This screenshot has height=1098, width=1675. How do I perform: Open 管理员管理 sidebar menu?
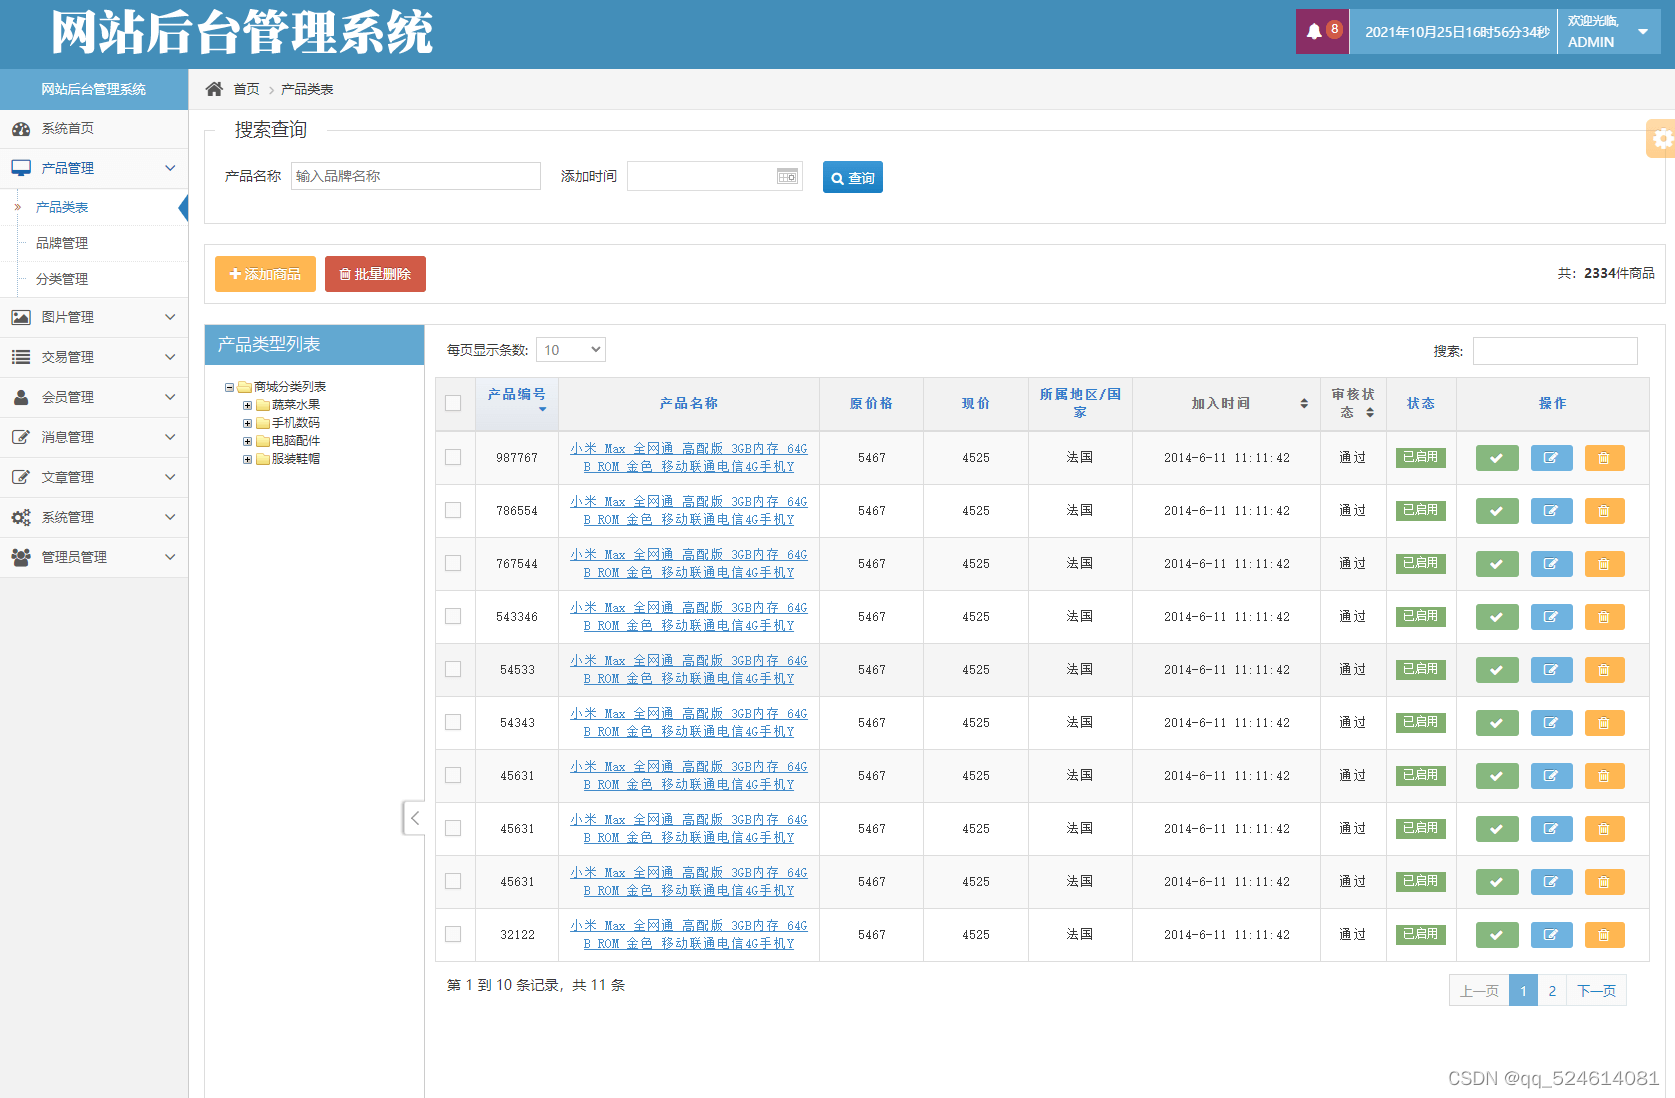[x=94, y=557]
